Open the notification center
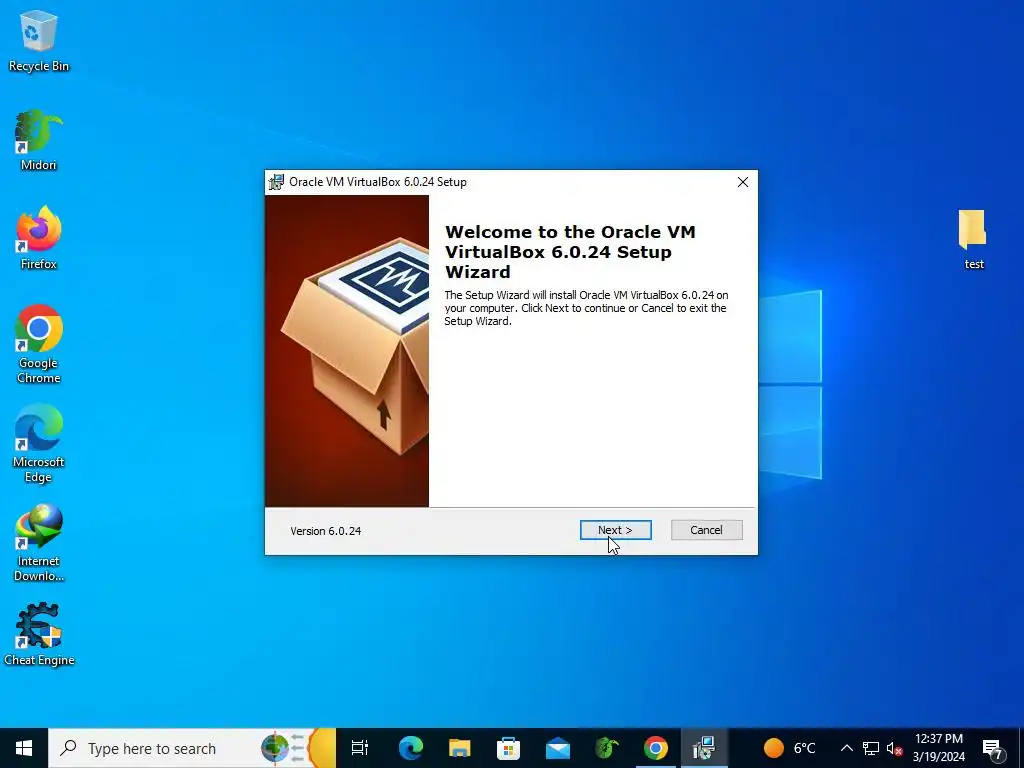Viewport: 1024px width, 768px height. click(x=992, y=748)
